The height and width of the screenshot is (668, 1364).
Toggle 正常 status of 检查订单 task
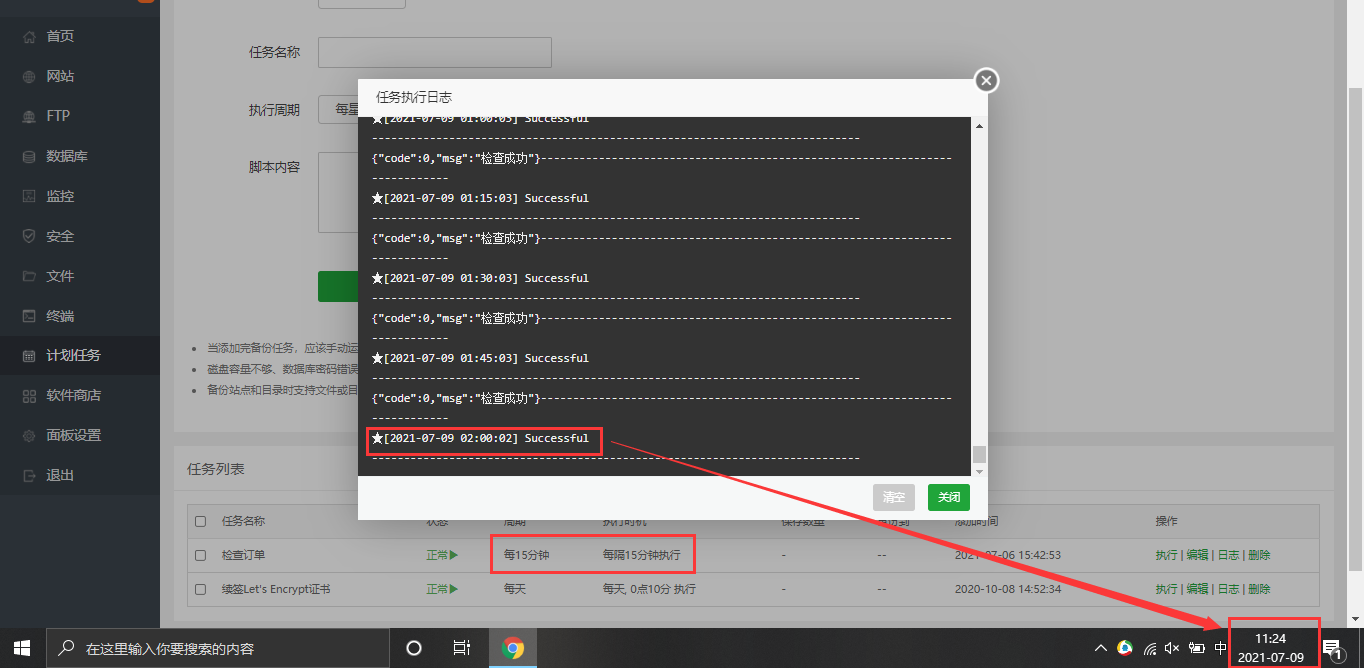tap(442, 555)
